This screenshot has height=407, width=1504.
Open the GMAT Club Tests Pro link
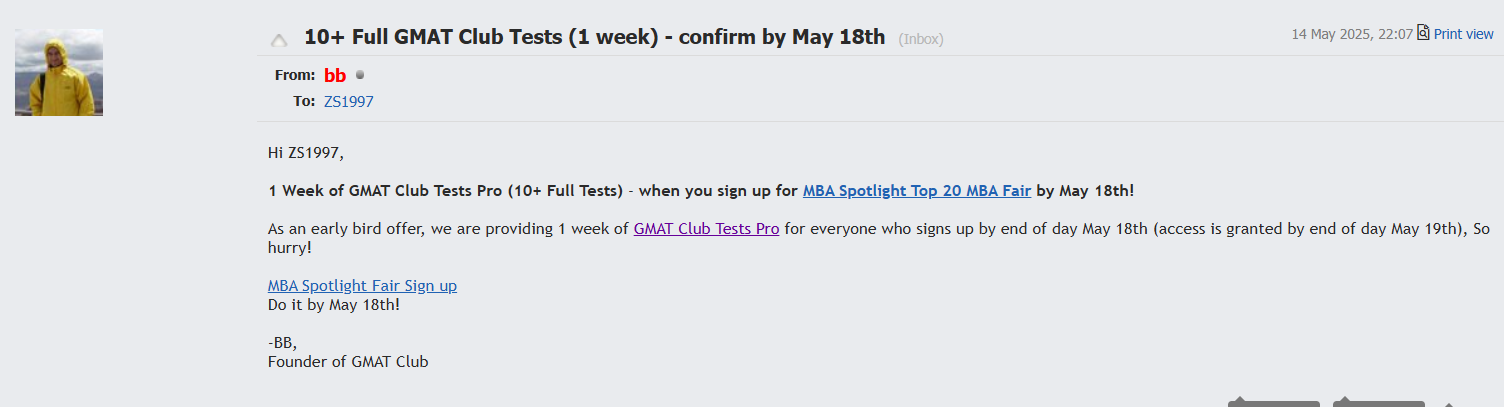pyautogui.click(x=706, y=228)
